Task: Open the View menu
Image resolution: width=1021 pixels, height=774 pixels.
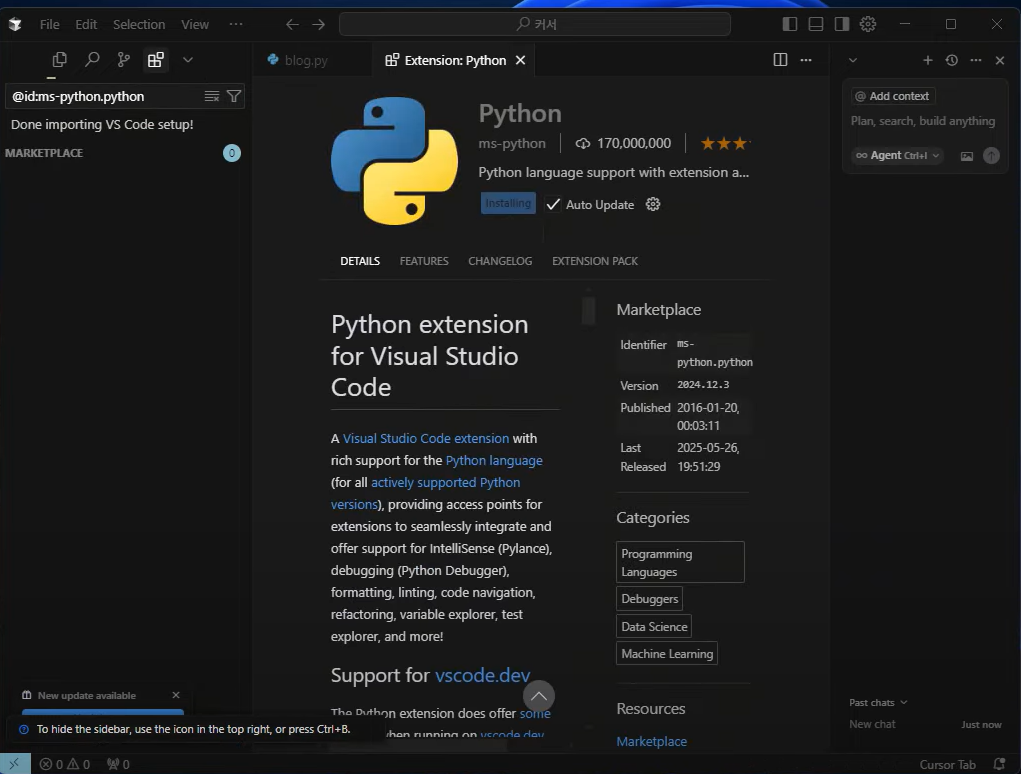Action: (x=195, y=24)
